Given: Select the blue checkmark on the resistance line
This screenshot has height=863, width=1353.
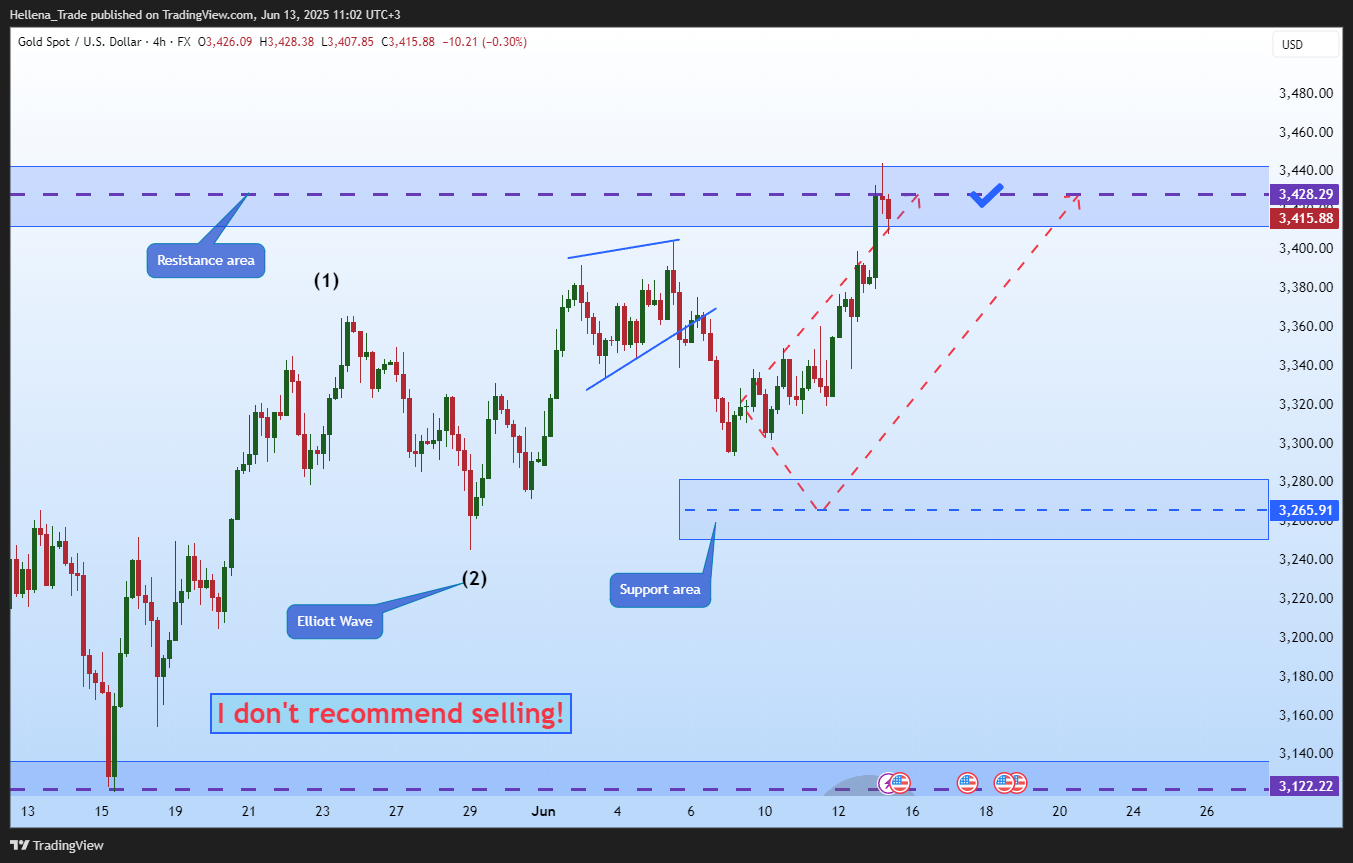Looking at the screenshot, I should (x=986, y=195).
